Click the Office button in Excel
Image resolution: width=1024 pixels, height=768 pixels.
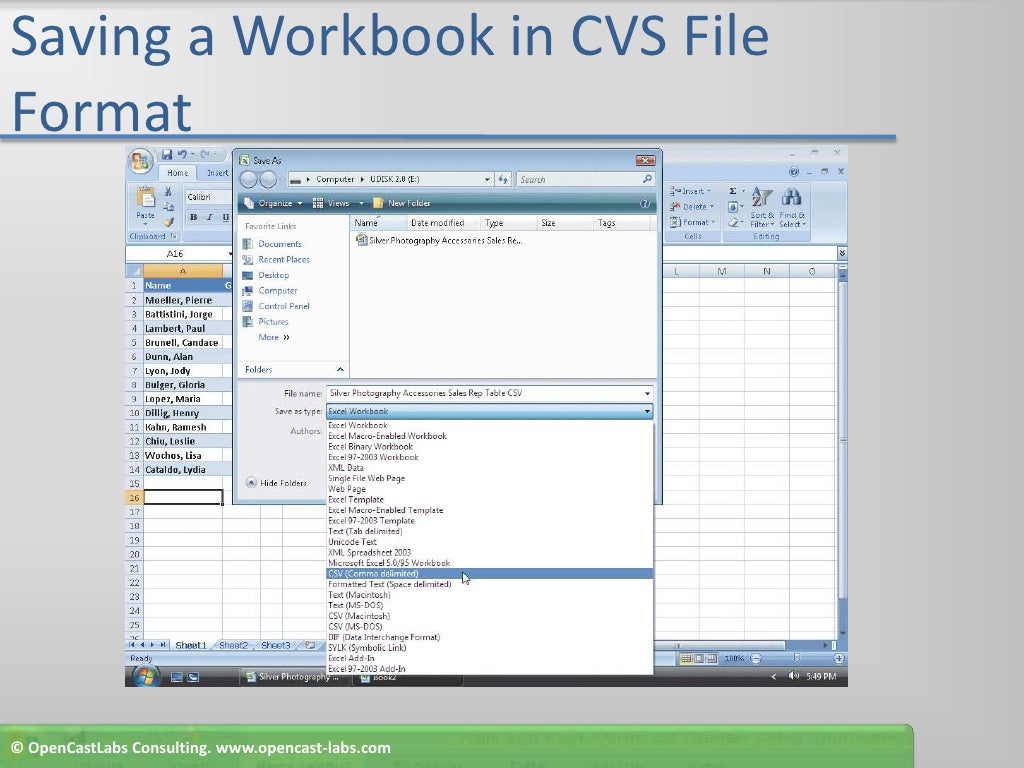point(140,161)
